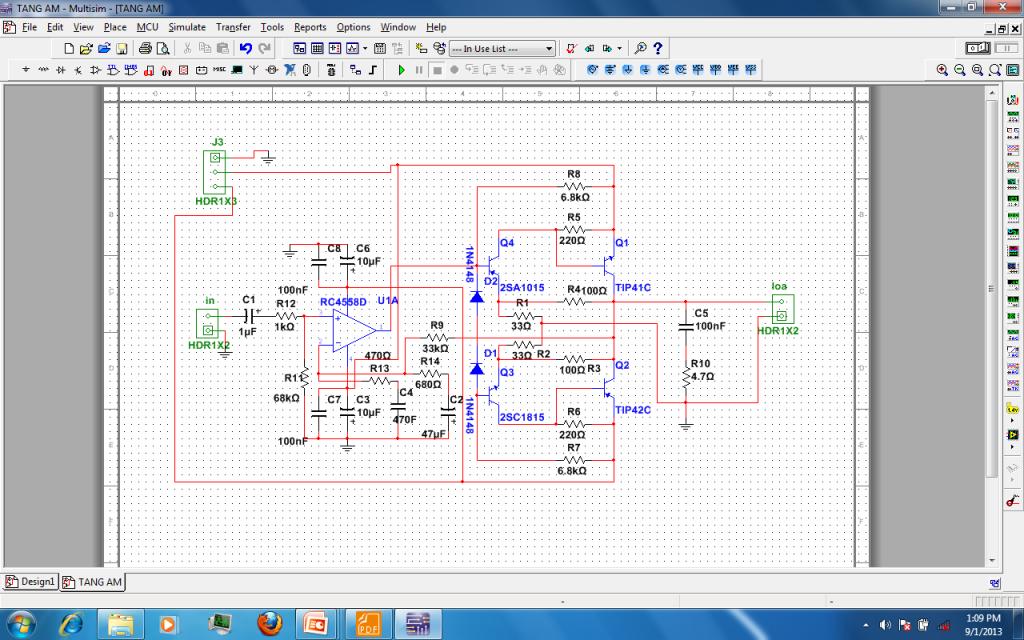Click the Open file folder icon
This screenshot has width=1024, height=640.
click(86, 48)
